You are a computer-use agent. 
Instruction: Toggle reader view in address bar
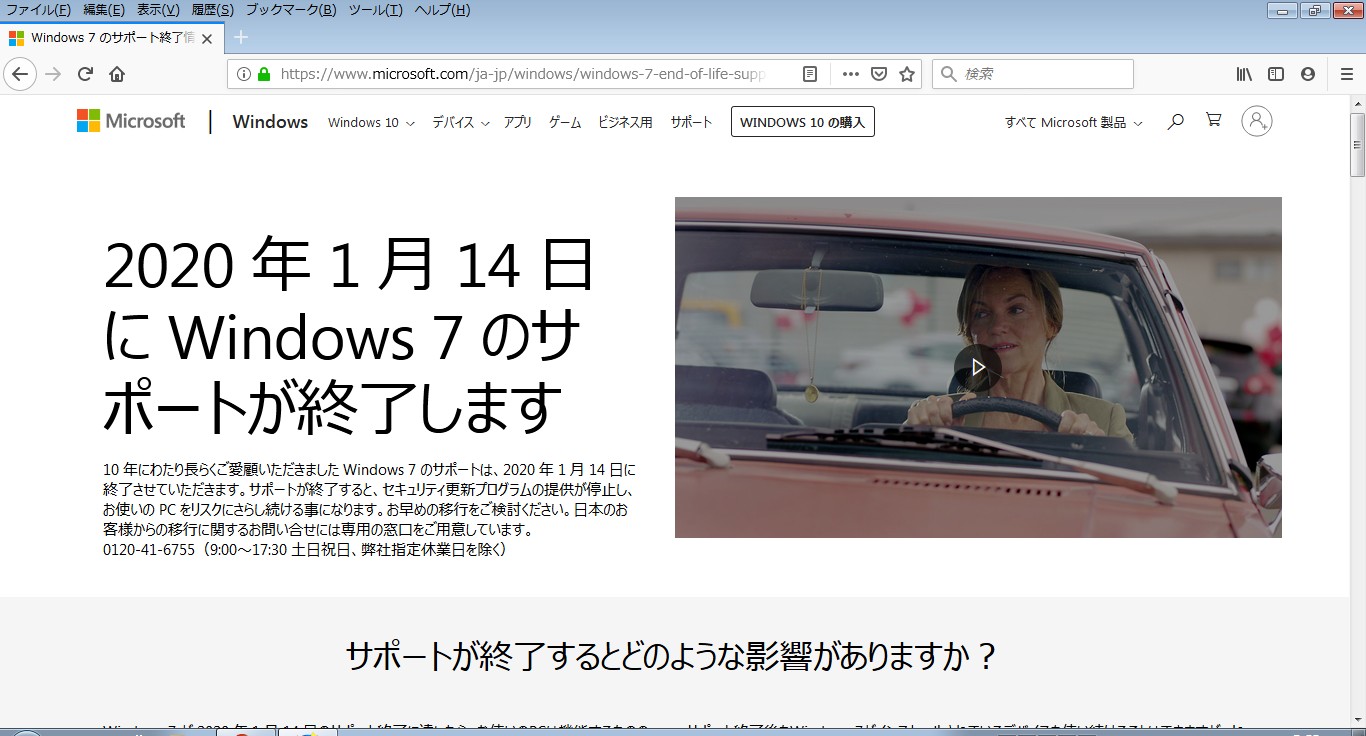(810, 74)
